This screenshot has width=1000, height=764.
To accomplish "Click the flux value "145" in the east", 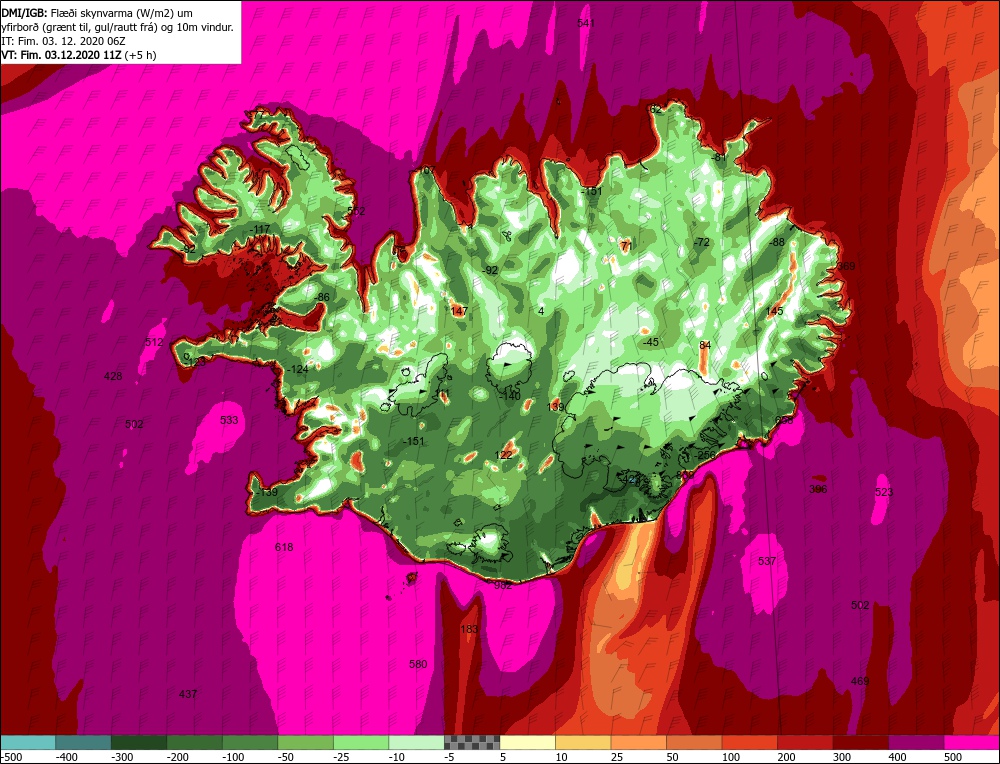I will click(x=774, y=311).
